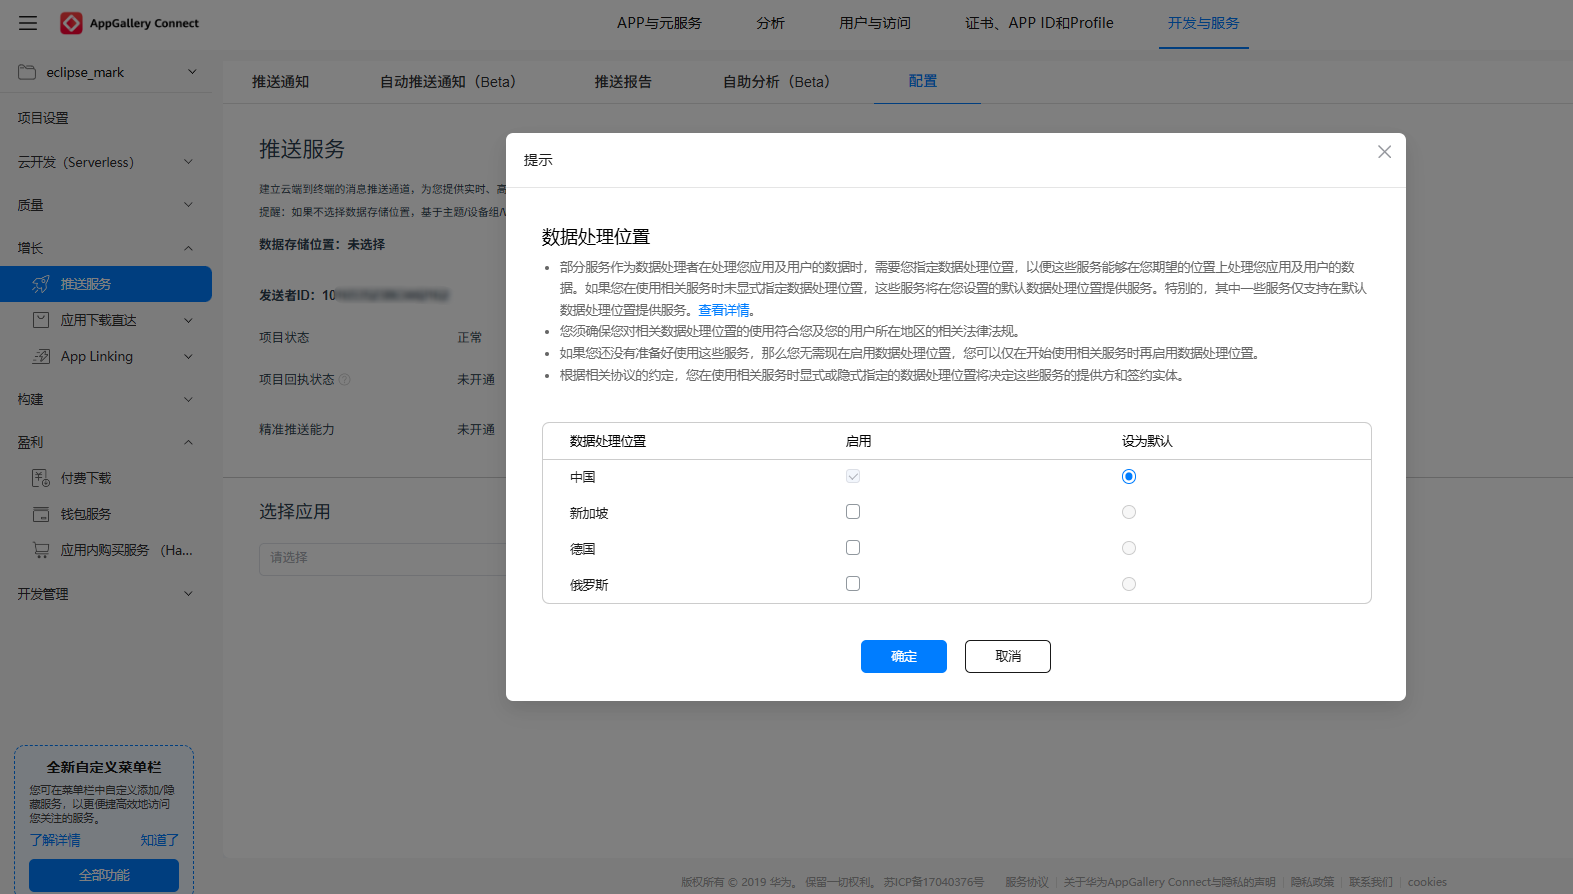Click help icon next to 项目回执状态

point(344,379)
